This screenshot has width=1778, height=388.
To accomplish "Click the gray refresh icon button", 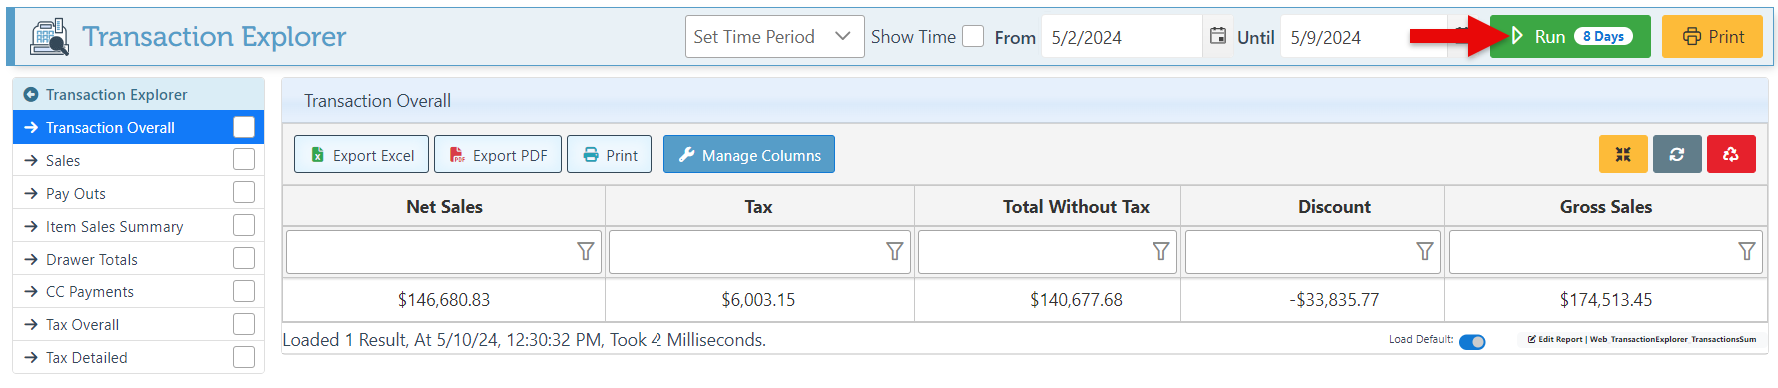I will tap(1677, 154).
